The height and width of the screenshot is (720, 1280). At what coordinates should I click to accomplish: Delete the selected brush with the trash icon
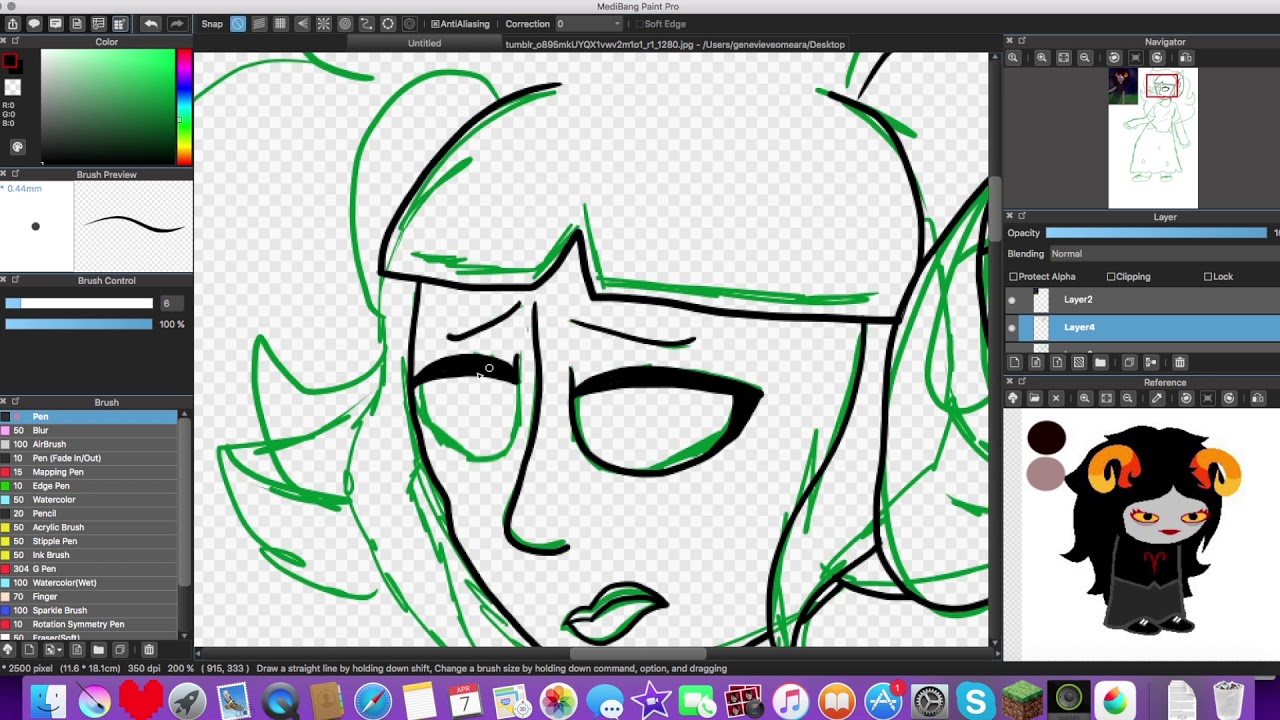coord(149,650)
